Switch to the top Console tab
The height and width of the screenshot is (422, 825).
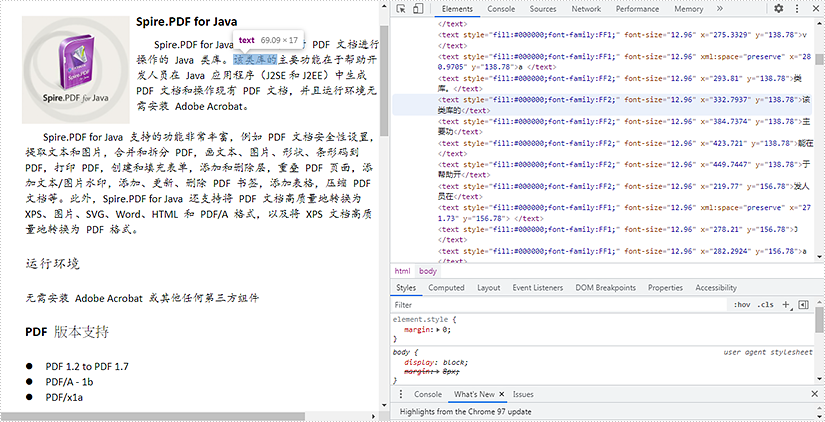coord(501,9)
